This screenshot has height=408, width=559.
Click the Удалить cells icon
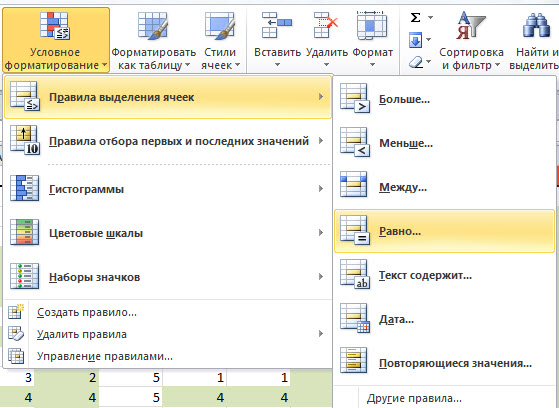click(326, 25)
